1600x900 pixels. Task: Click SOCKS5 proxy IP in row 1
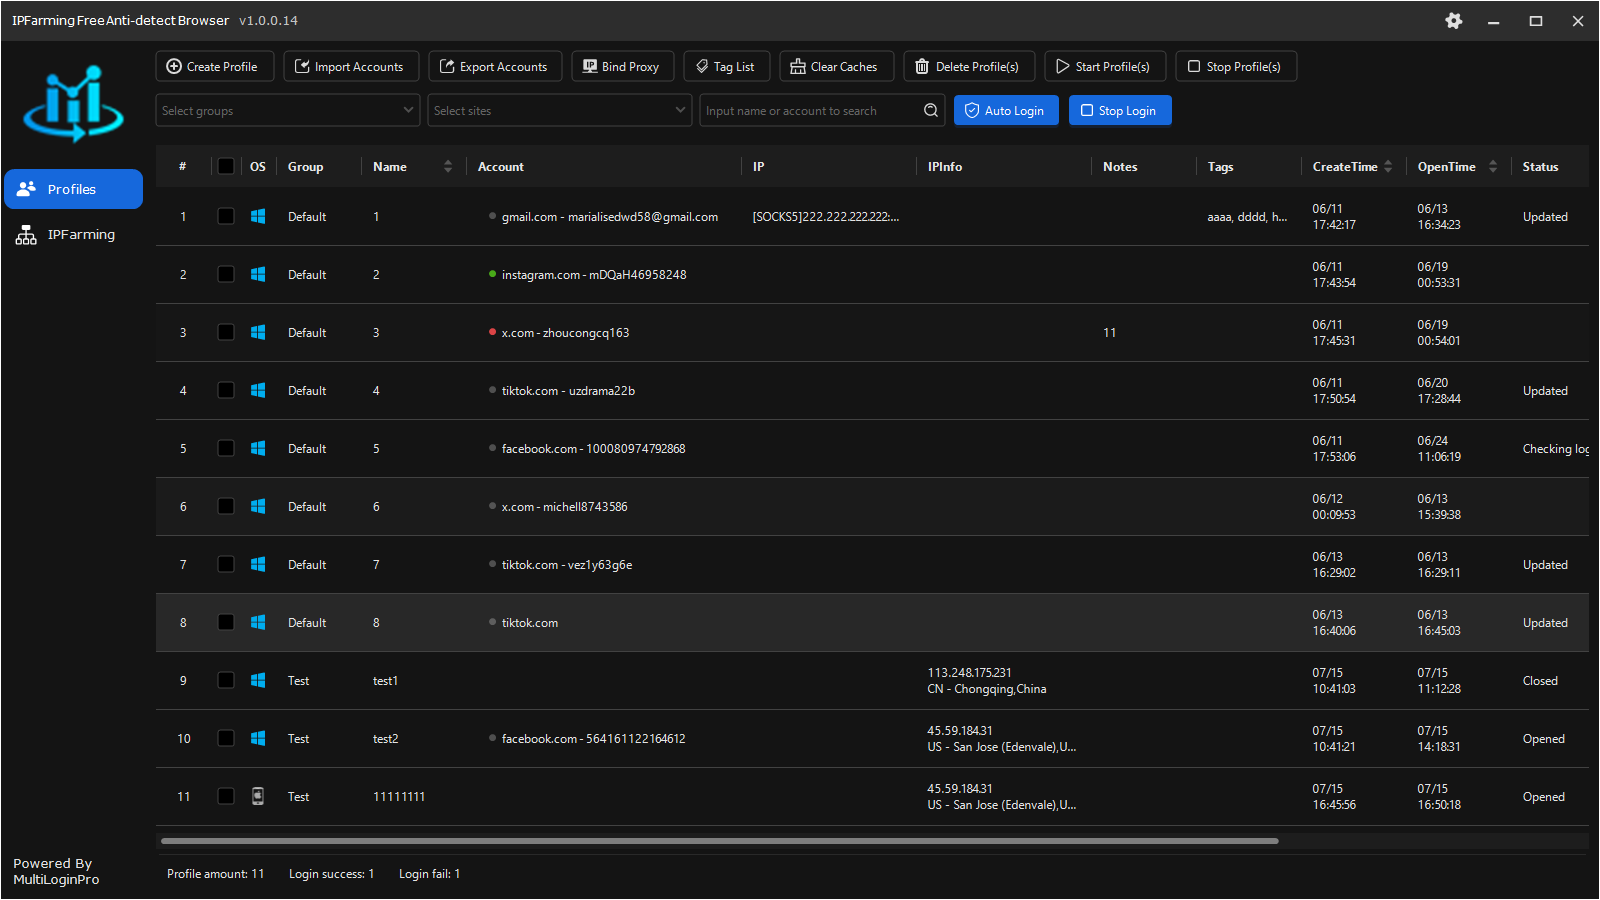tap(826, 216)
